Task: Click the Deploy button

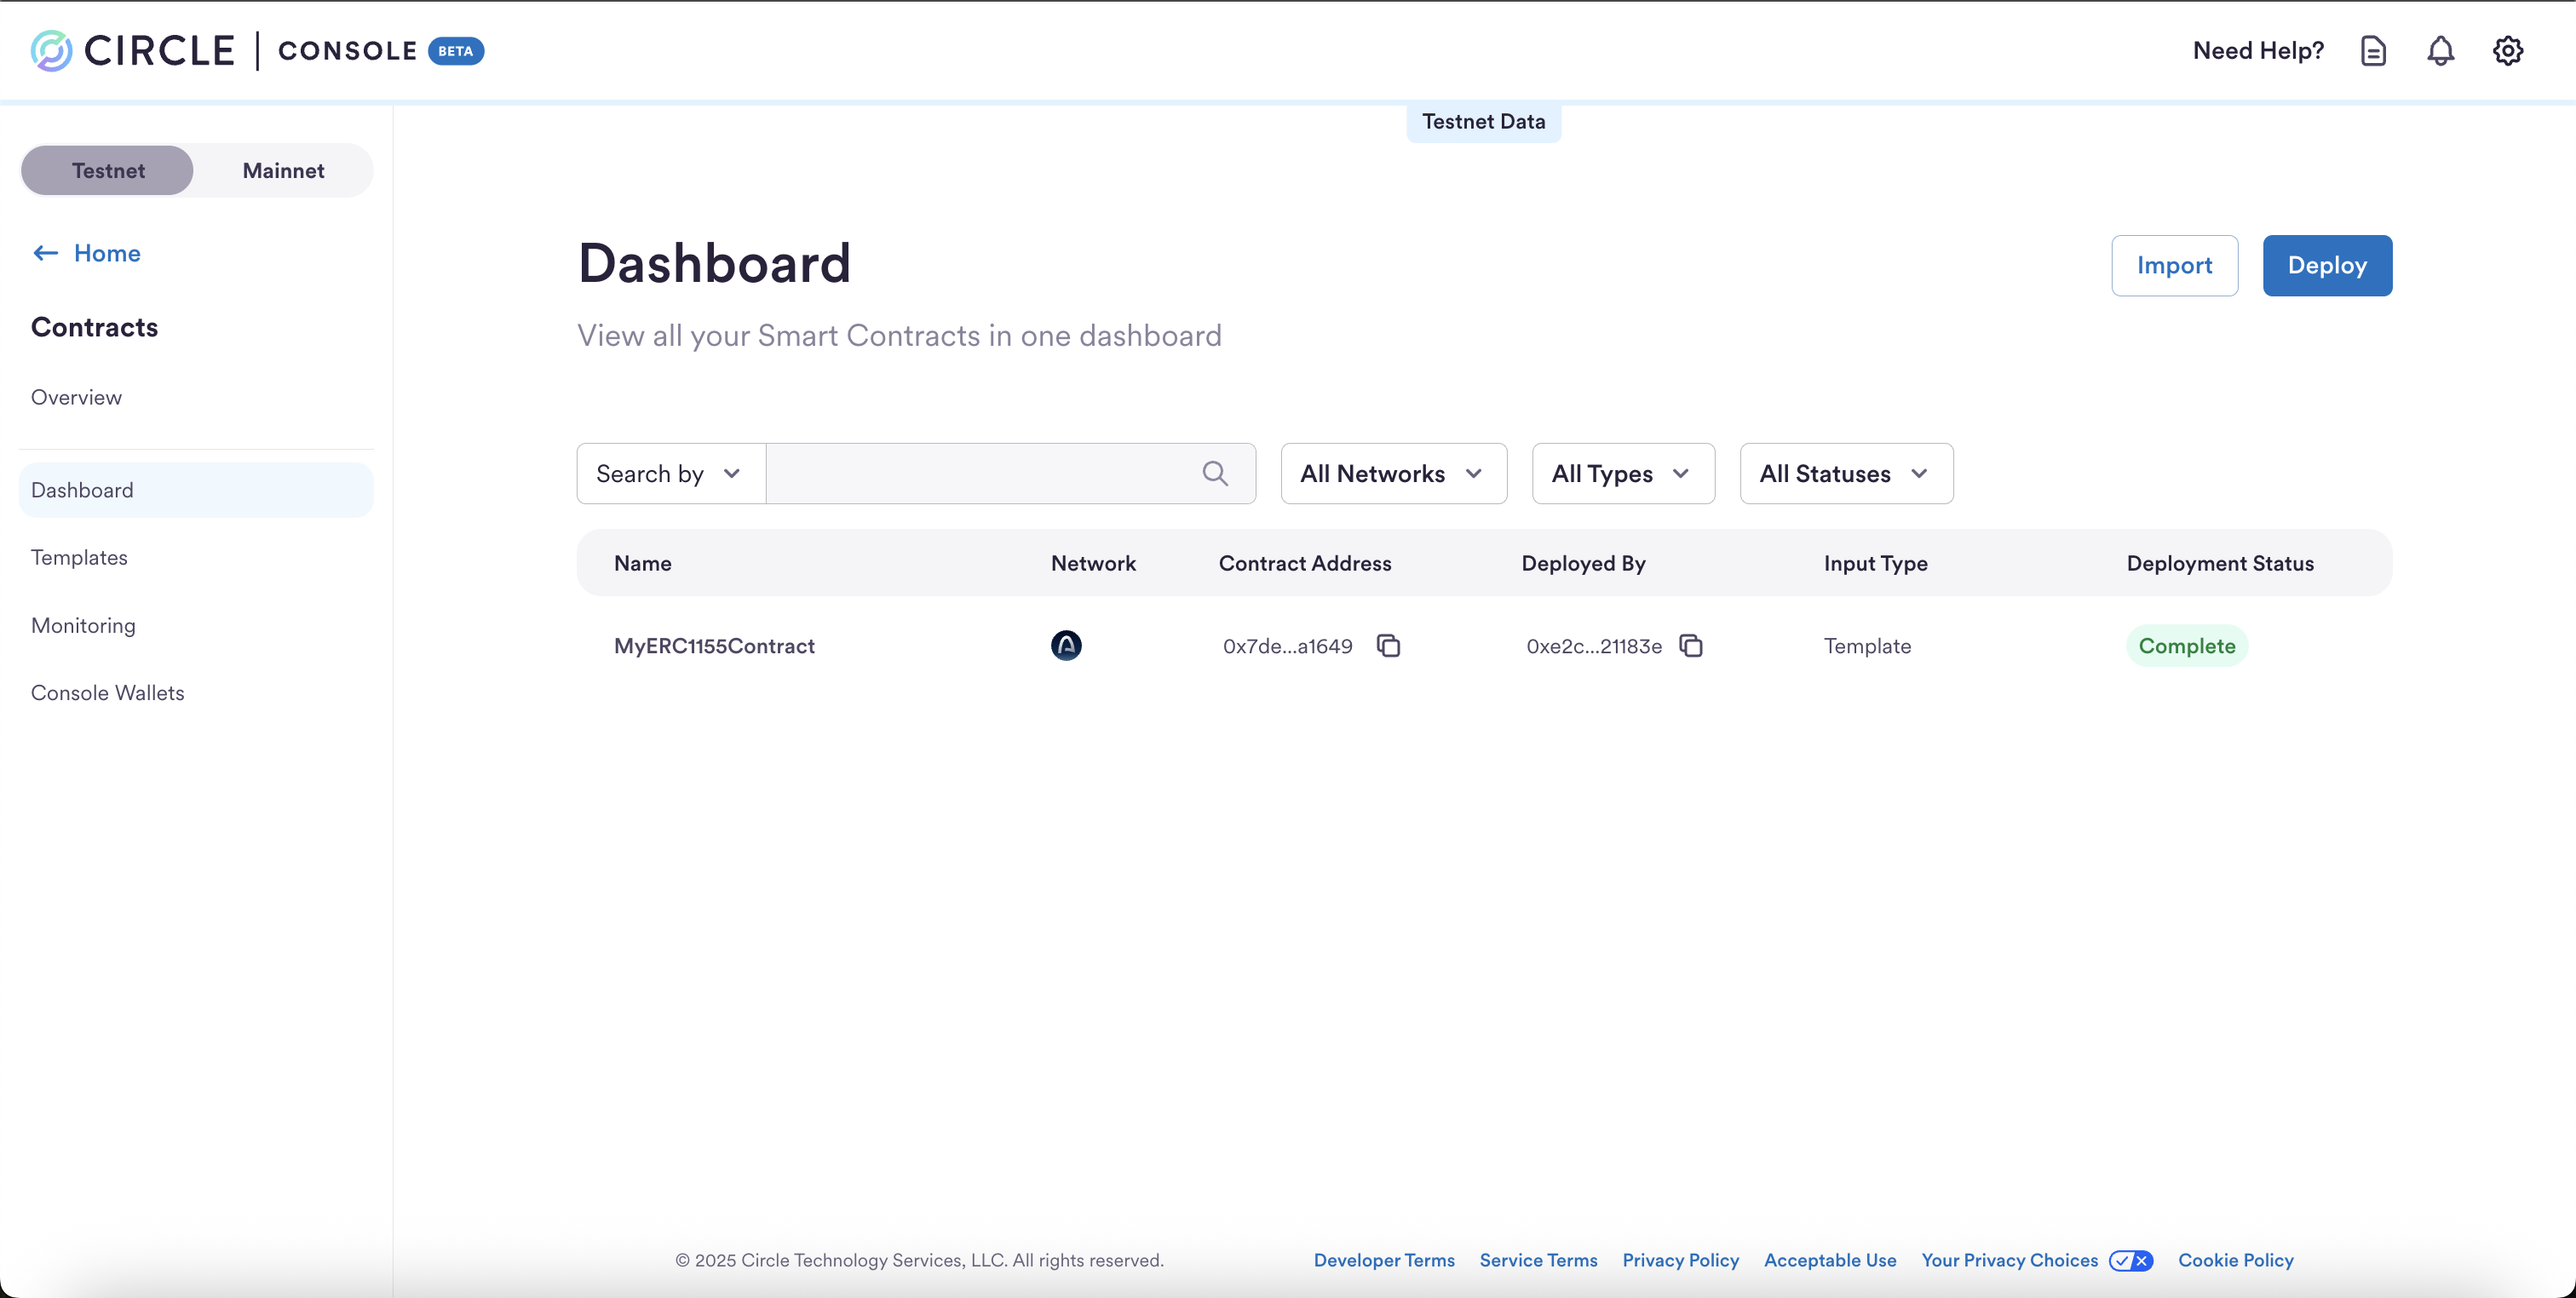Action: [x=2327, y=265]
